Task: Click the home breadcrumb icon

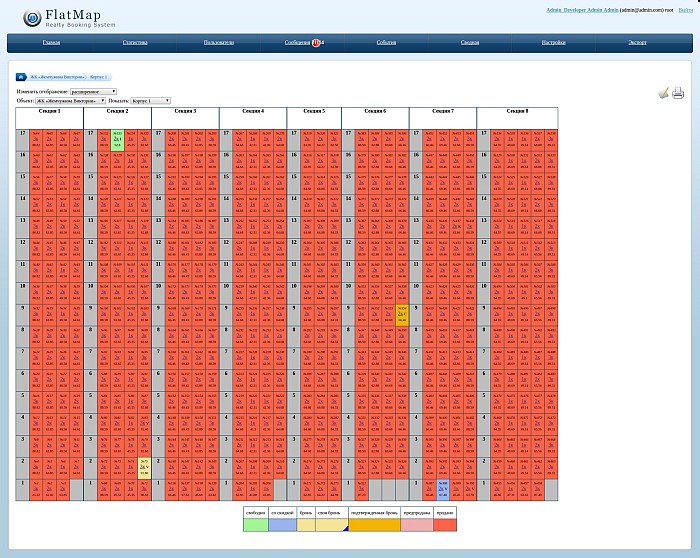Action: (x=21, y=77)
